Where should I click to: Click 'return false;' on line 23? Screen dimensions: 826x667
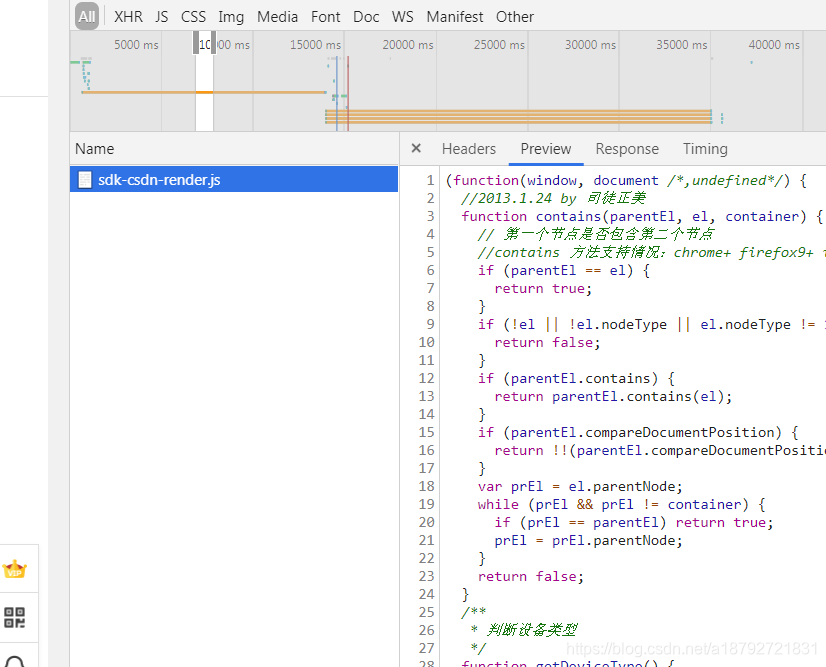pyautogui.click(x=530, y=576)
